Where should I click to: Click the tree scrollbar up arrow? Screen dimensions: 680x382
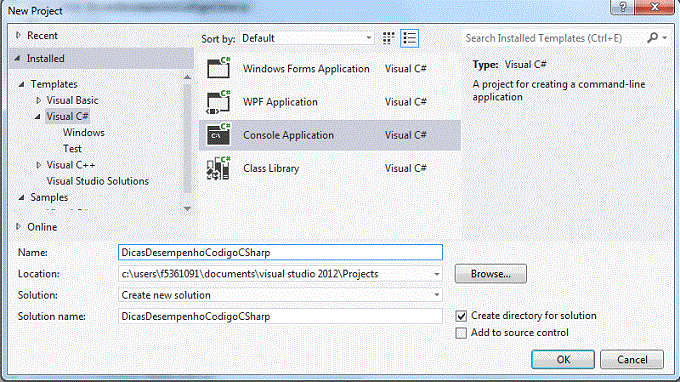pyautogui.click(x=187, y=77)
